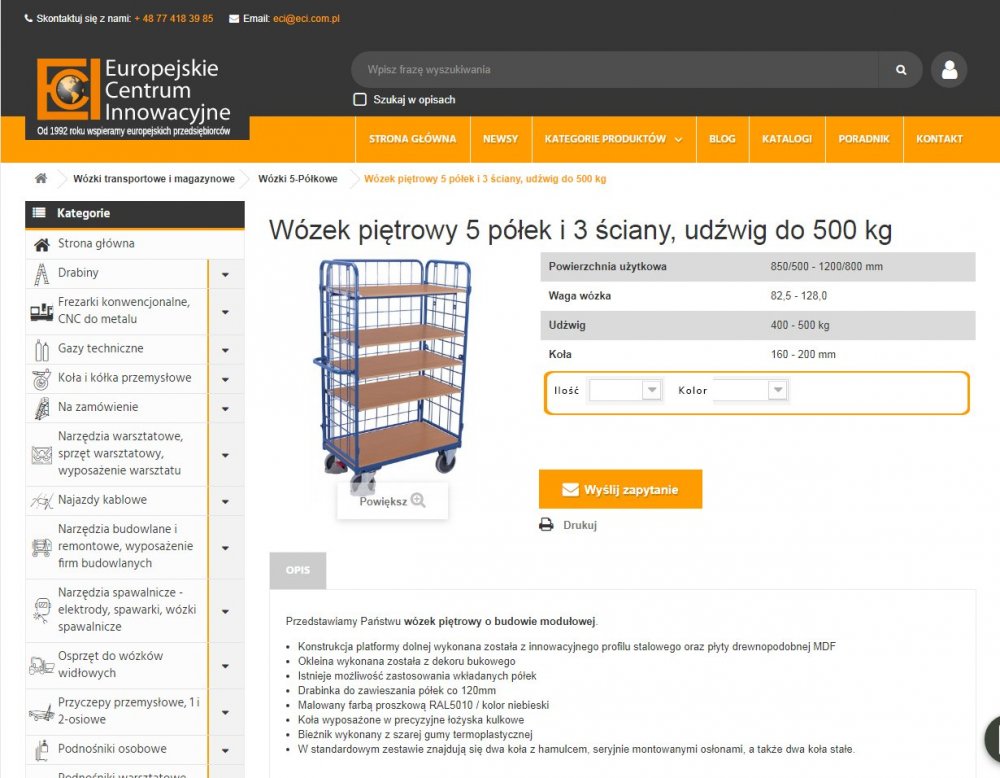Viewport: 1000px width, 778px height.
Task: Open the user account icon
Action: point(949,70)
